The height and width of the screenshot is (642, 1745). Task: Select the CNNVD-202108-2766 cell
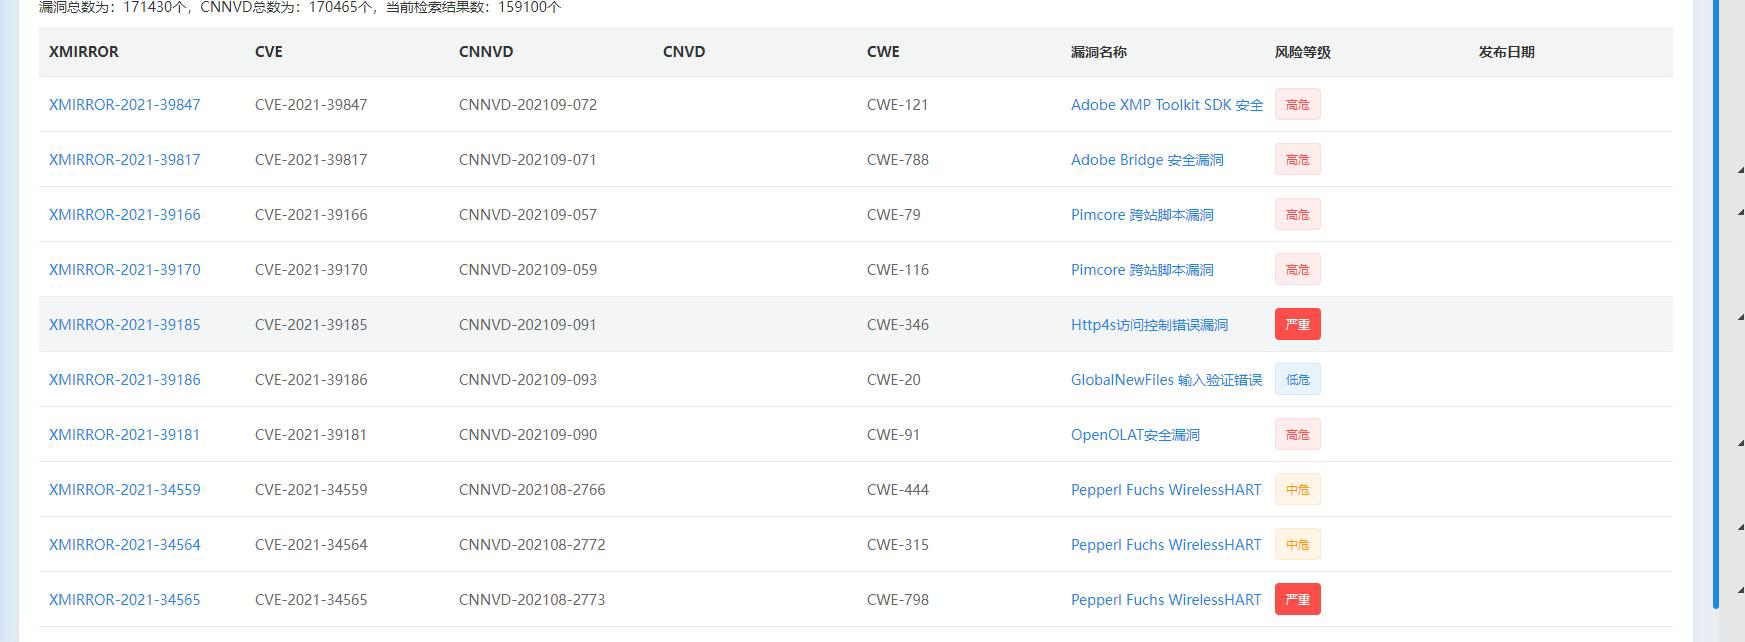pos(532,490)
